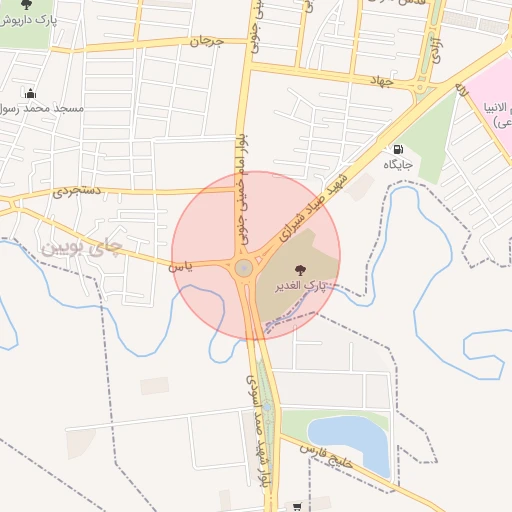Viewport: 512px width, 512px height.
Task: Click the یاس street label
Action: coord(180,267)
